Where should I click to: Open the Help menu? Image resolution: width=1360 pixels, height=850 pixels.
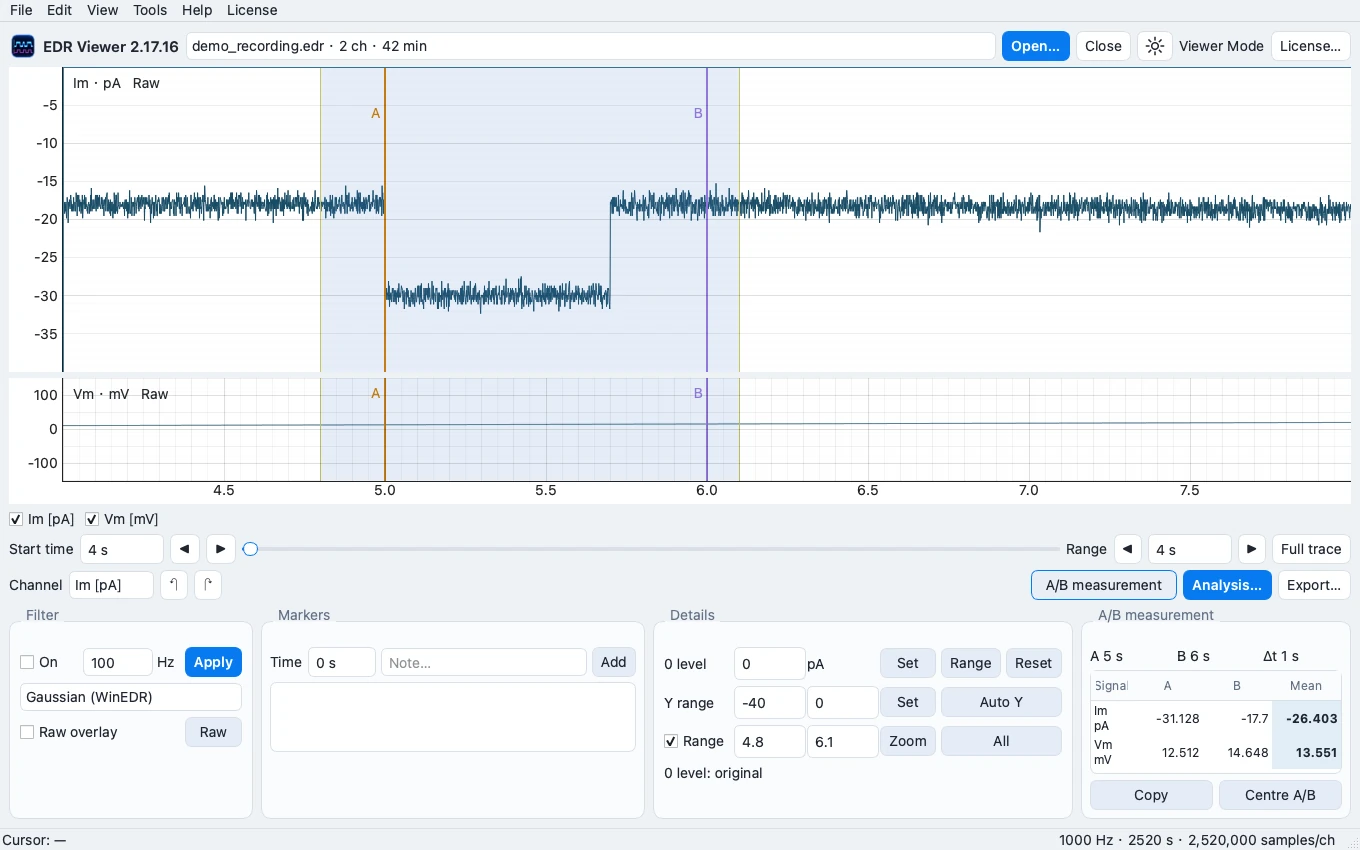197,10
